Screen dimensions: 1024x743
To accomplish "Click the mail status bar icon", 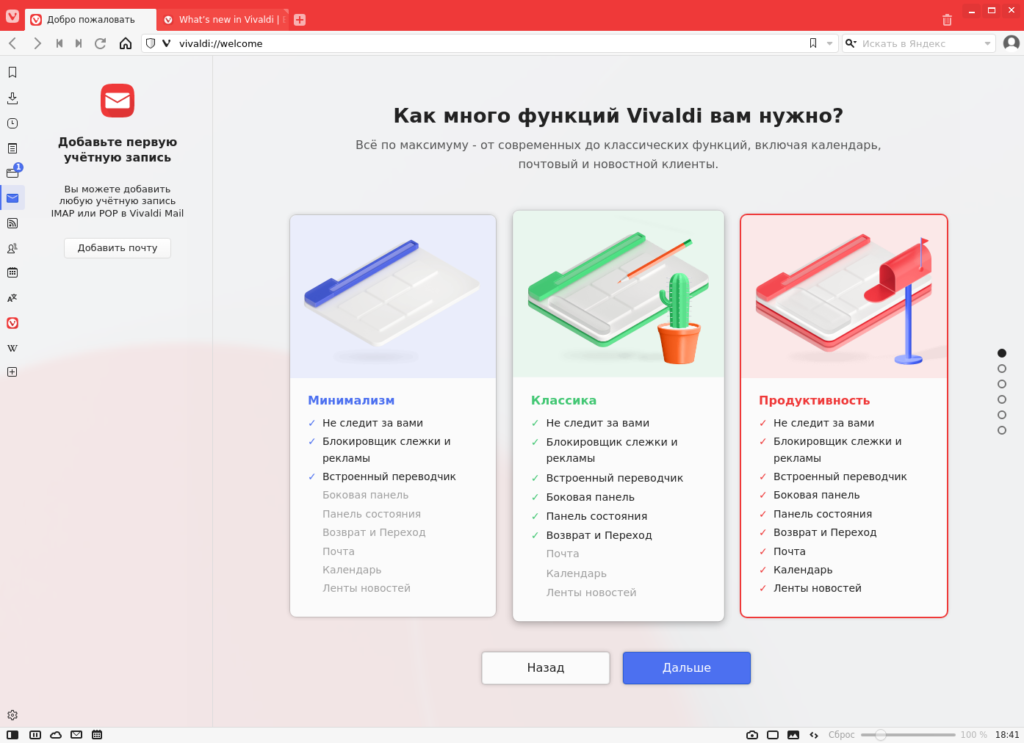I will 76,735.
